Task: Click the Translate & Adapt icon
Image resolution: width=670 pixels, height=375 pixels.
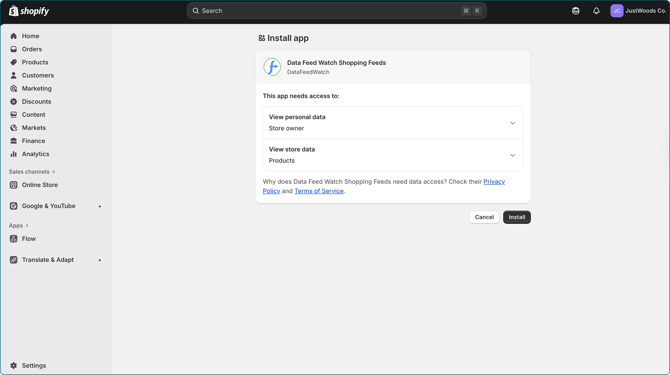Action: [14, 260]
